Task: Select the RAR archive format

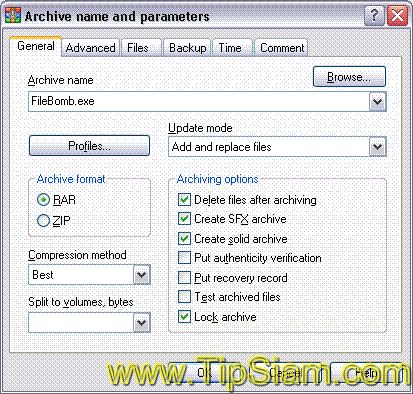Action: pyautogui.click(x=57, y=200)
